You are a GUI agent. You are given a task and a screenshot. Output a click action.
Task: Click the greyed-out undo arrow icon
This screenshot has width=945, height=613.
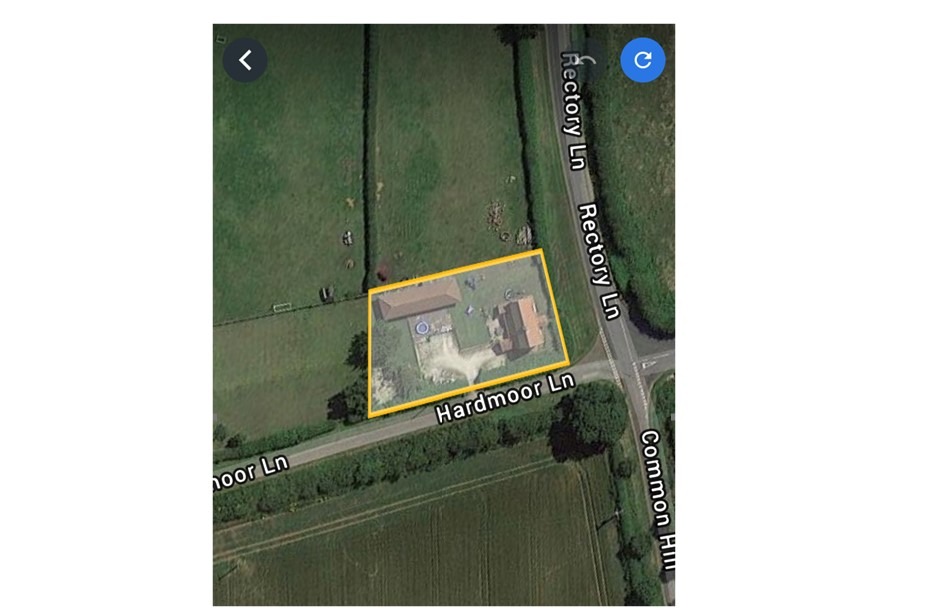[x=586, y=60]
